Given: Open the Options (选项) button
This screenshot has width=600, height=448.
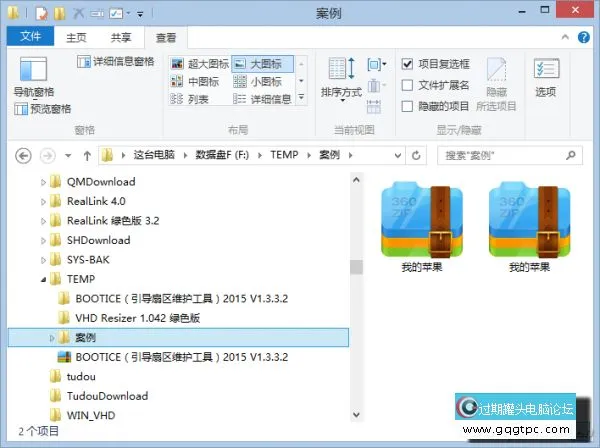Looking at the screenshot, I should [546, 77].
